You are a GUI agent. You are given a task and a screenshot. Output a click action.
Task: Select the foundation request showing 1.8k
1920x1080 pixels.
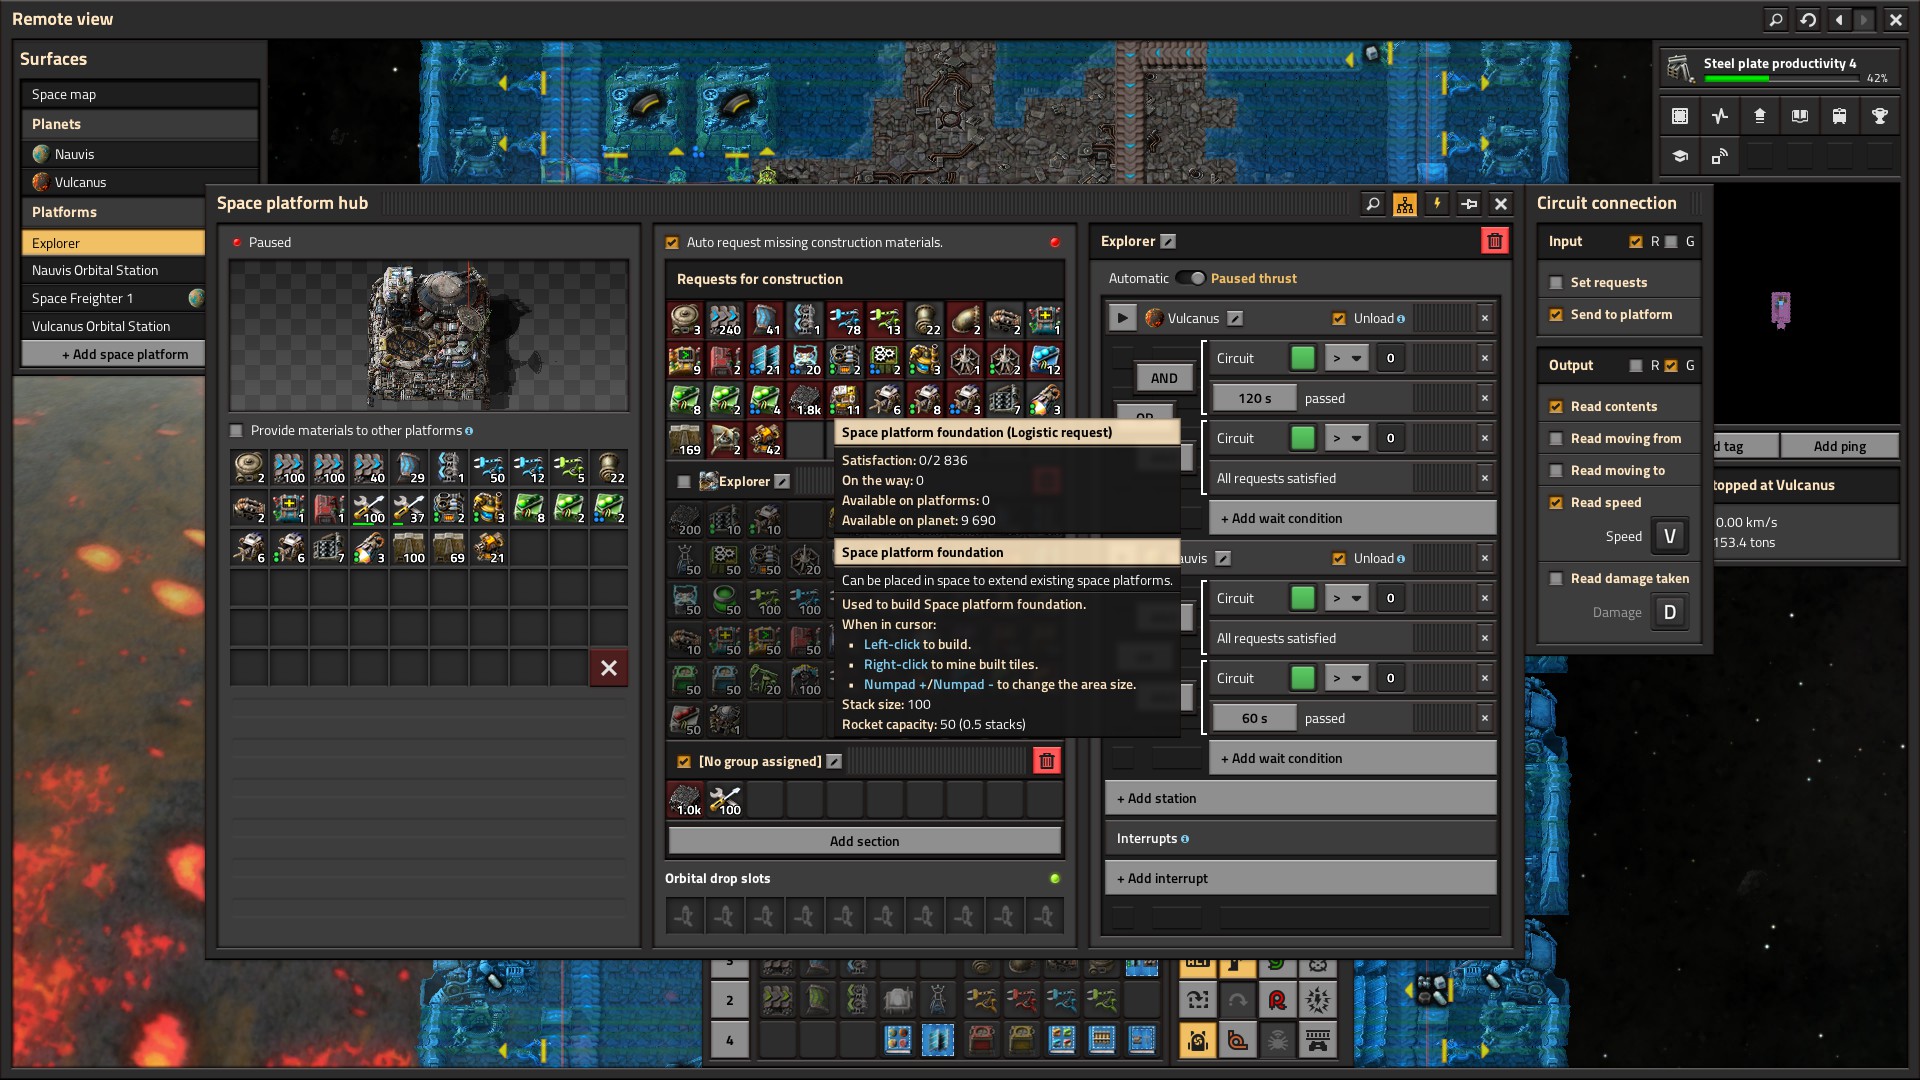805,400
